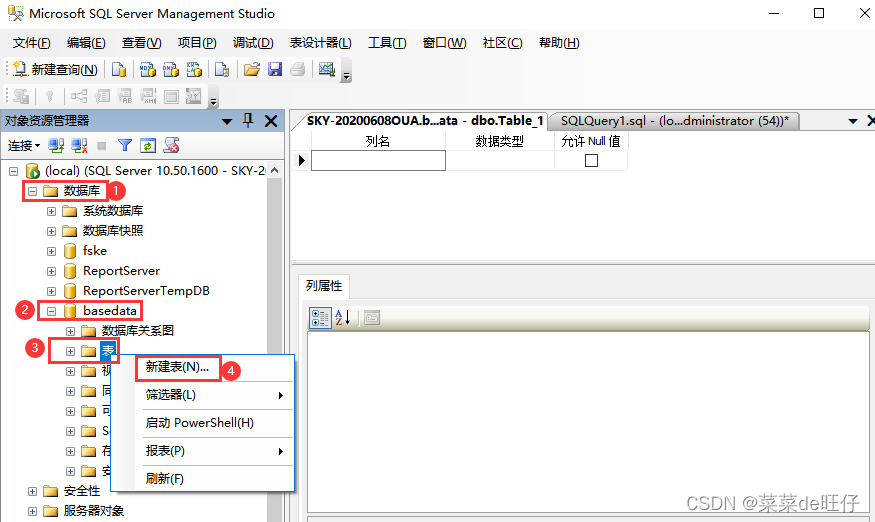Click the Print icon in toolbar
The image size is (875, 522).
pos(297,69)
